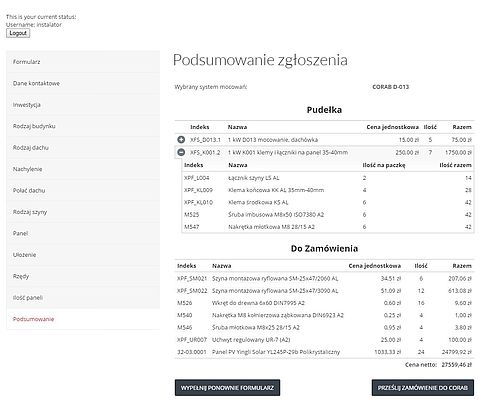Image resolution: width=500 pixels, height=413 pixels.
Task: Click 'Wkręt do drewna 6x60' row name
Action: (x=258, y=303)
